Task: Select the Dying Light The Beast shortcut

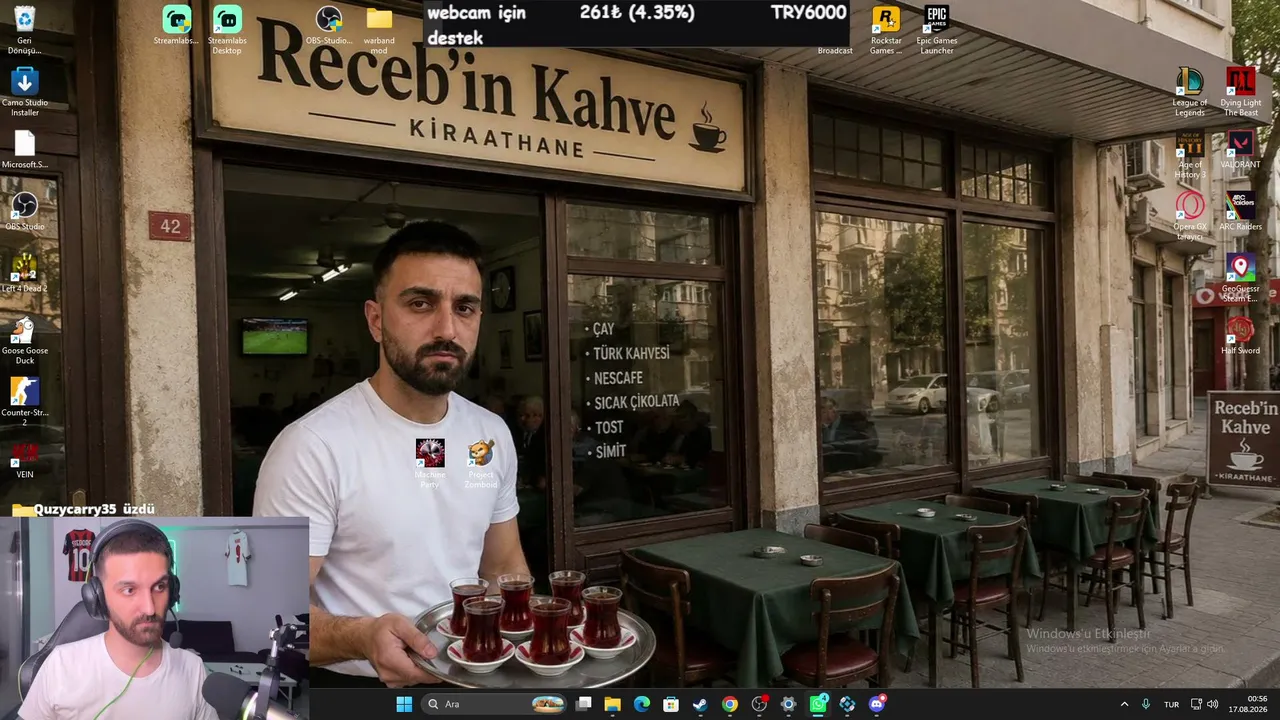Action: (x=1241, y=92)
